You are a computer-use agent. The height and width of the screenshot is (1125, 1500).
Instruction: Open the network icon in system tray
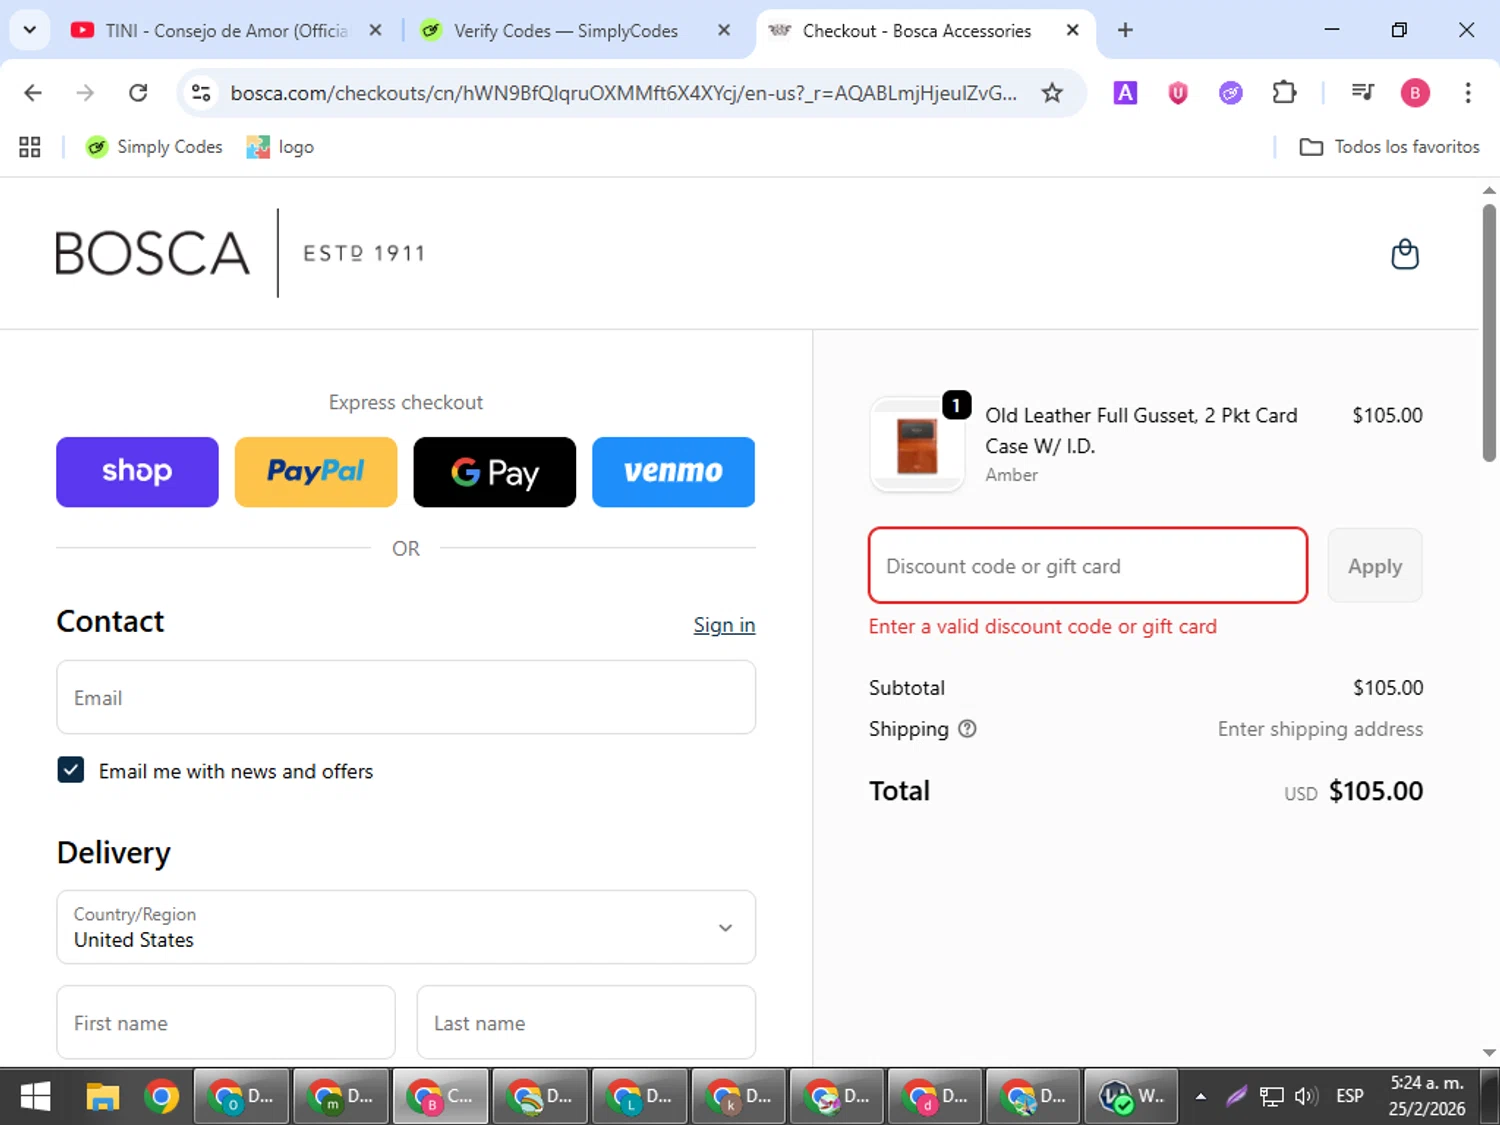click(x=1271, y=1097)
